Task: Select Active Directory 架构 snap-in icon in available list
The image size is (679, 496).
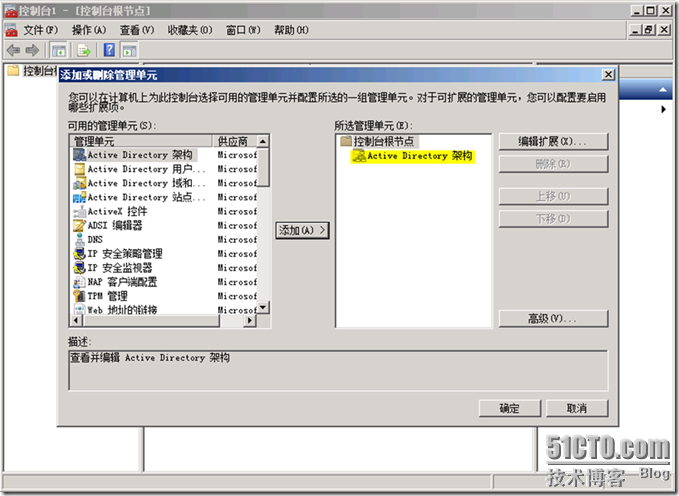Action: (80, 155)
